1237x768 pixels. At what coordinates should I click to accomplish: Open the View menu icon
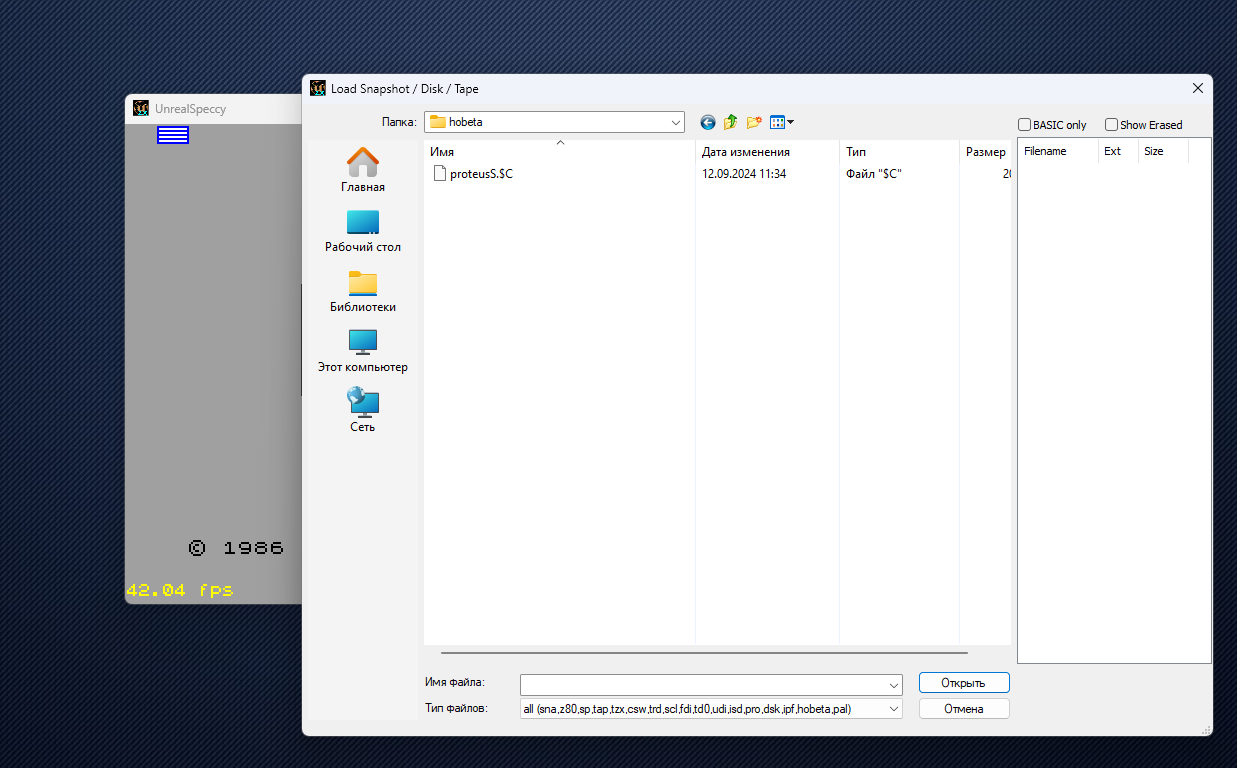click(782, 122)
